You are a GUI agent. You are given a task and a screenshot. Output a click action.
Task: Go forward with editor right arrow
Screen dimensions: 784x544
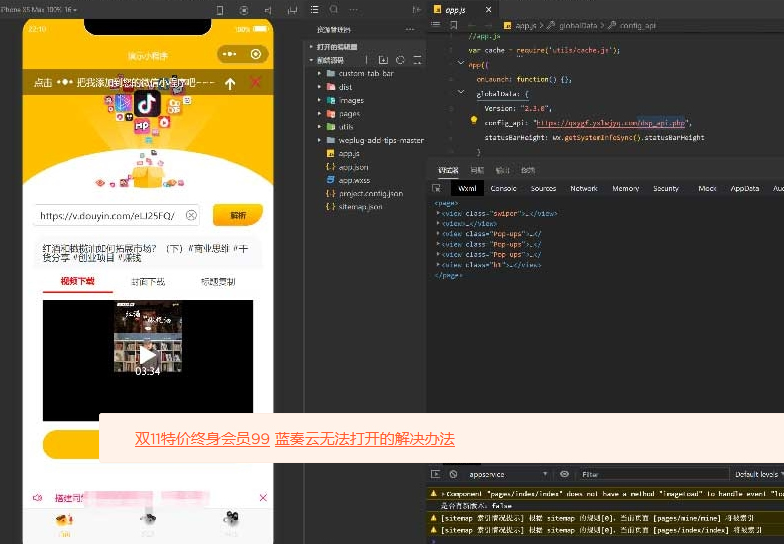488,25
